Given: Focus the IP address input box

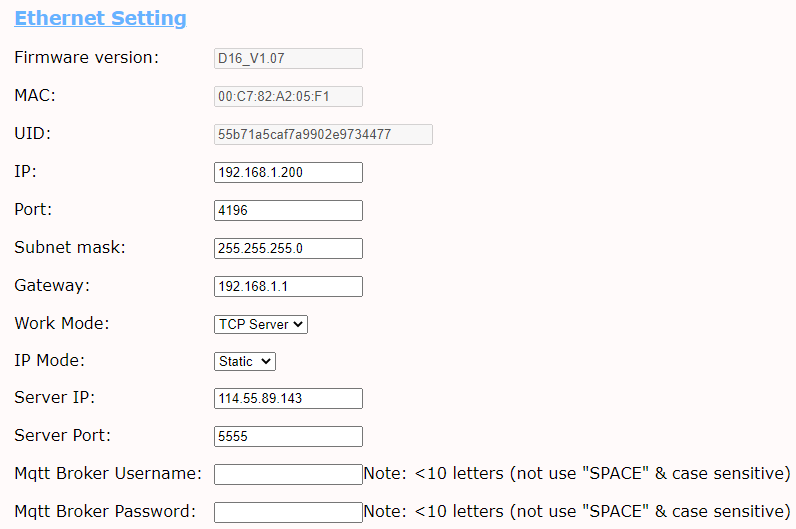Looking at the screenshot, I should [x=288, y=173].
